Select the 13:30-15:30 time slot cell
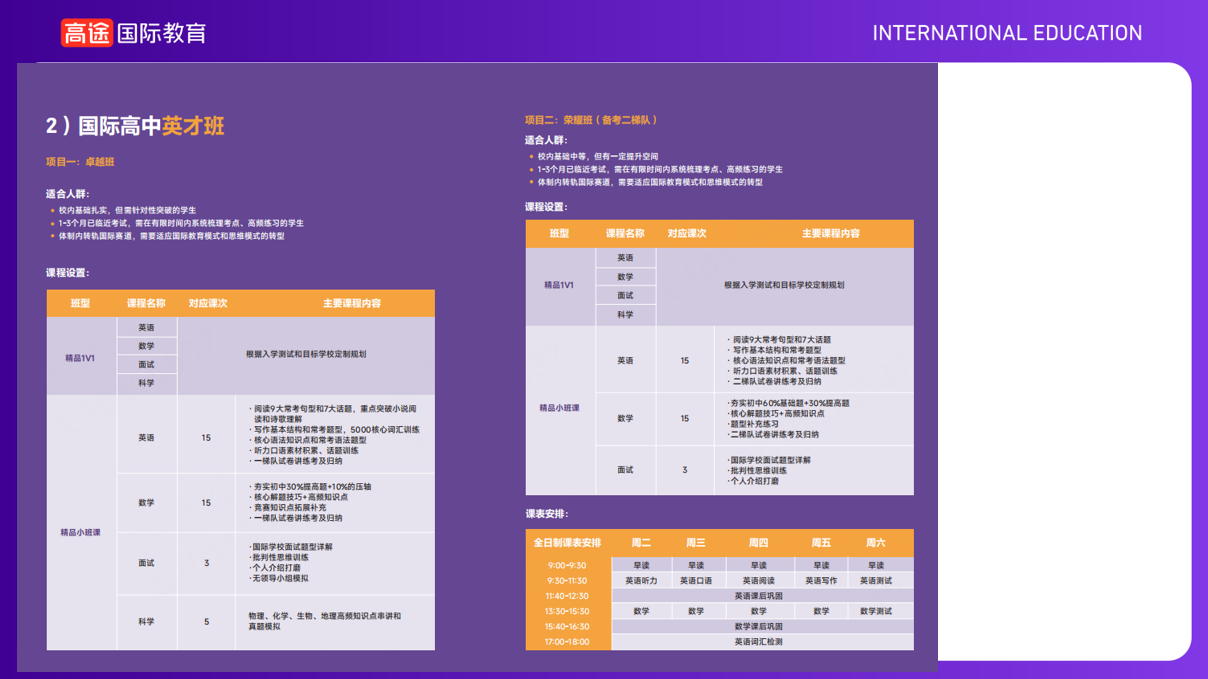 pyautogui.click(x=567, y=611)
